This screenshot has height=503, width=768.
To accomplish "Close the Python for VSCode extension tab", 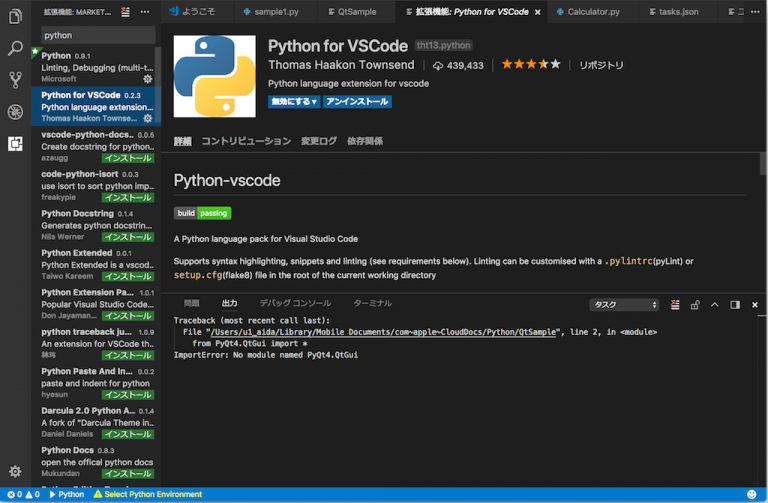I will pyautogui.click(x=538, y=12).
